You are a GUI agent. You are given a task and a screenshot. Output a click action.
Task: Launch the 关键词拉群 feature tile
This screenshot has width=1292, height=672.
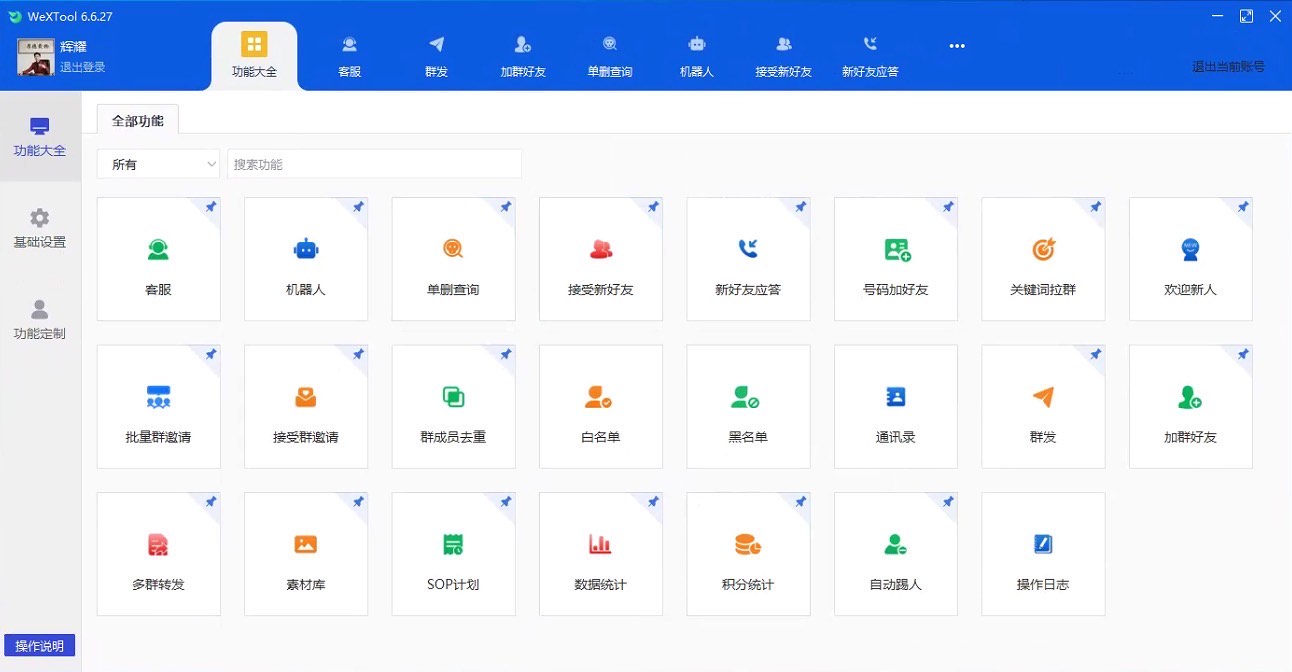[1043, 259]
